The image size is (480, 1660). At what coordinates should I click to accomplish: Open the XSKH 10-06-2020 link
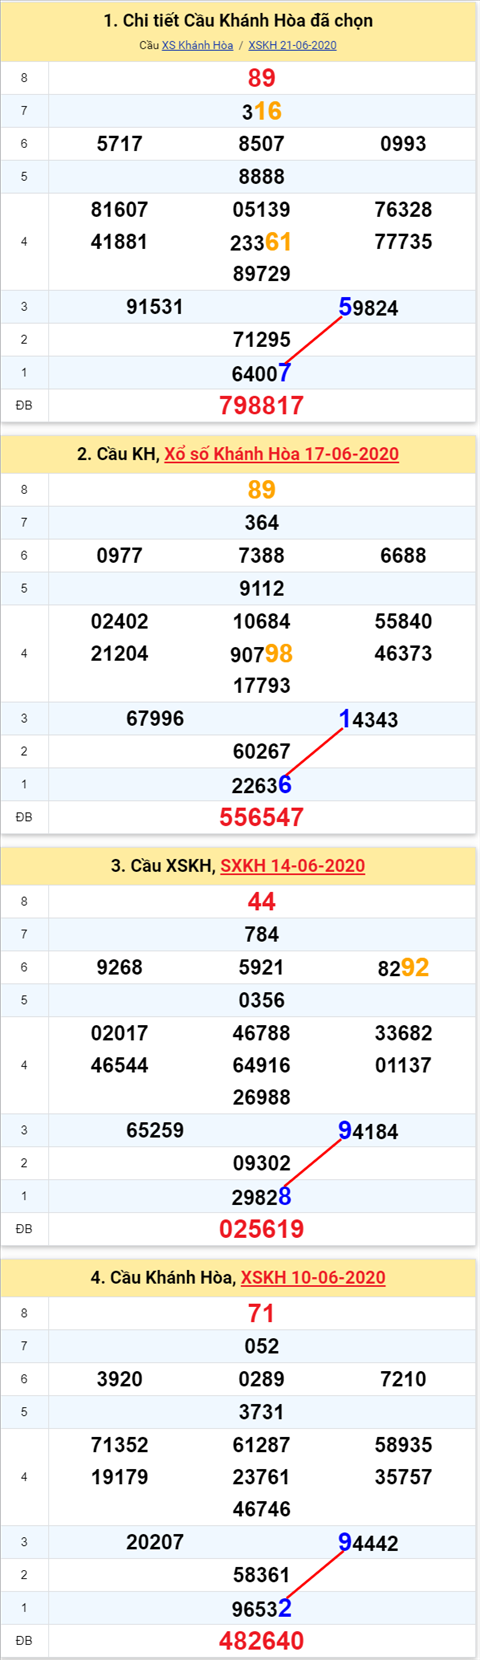pyautogui.click(x=313, y=1278)
